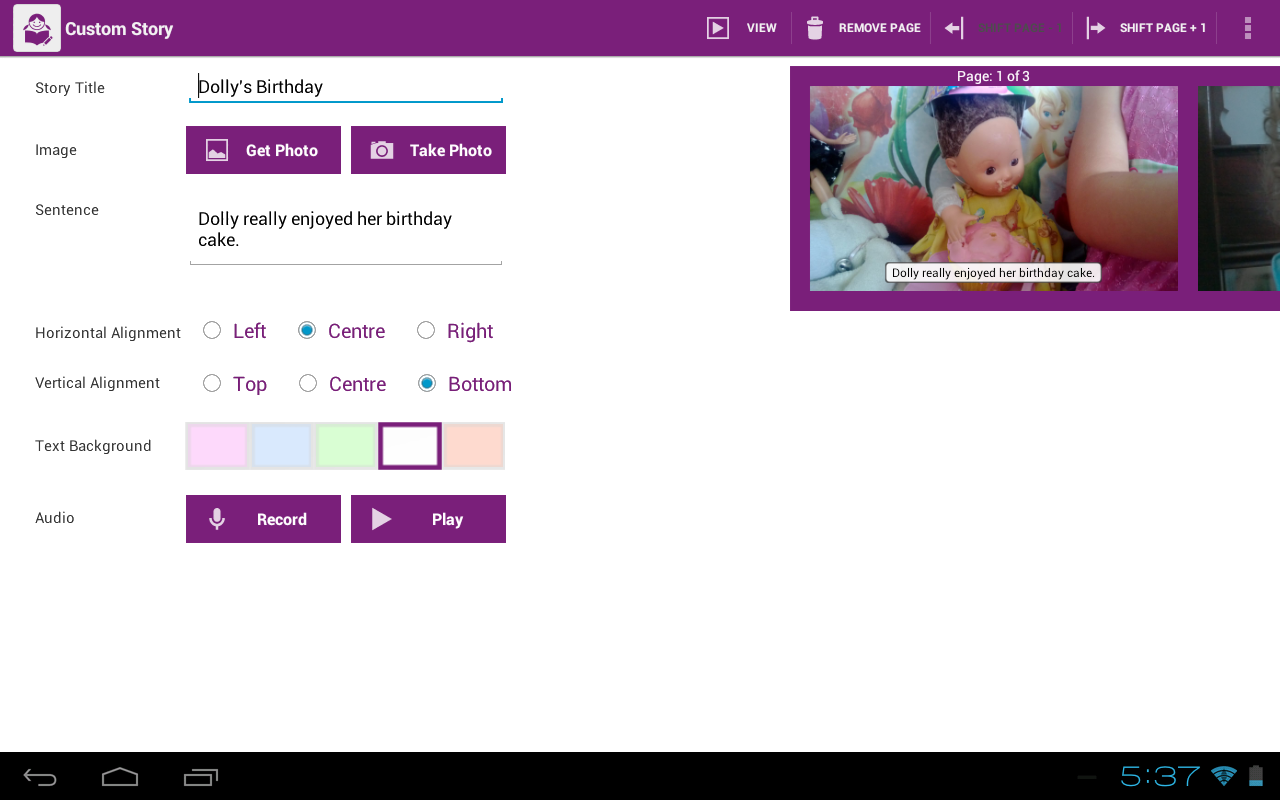1280x800 pixels.
Task: Choose the light green text background swatch
Action: pos(346,446)
